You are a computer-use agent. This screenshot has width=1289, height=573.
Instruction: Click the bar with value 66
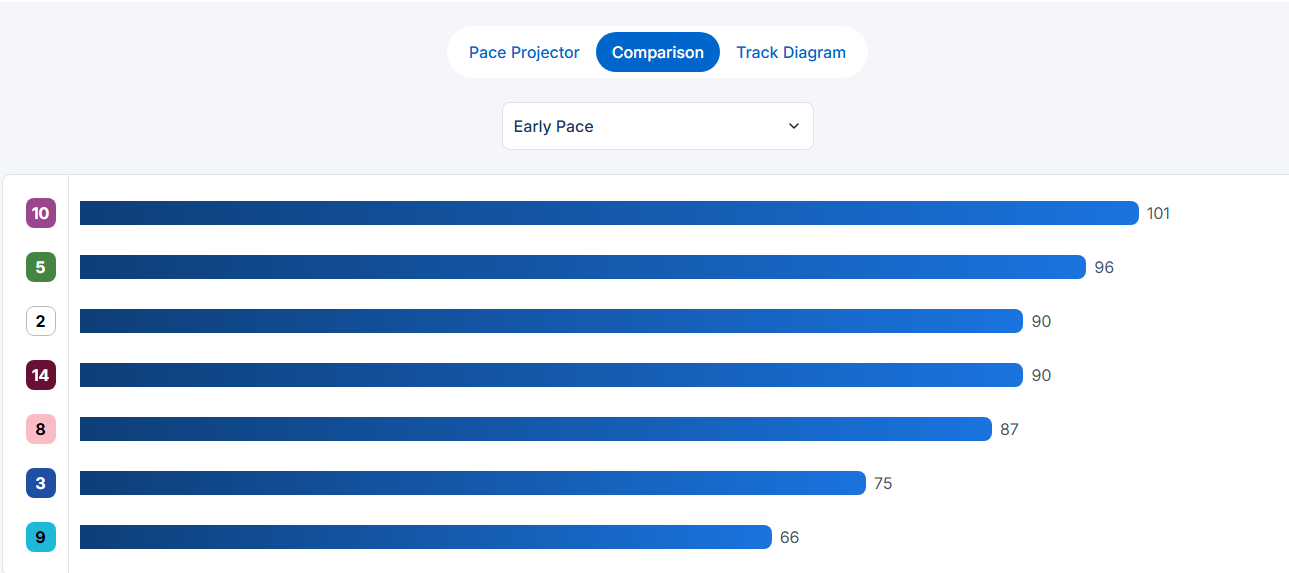(425, 537)
